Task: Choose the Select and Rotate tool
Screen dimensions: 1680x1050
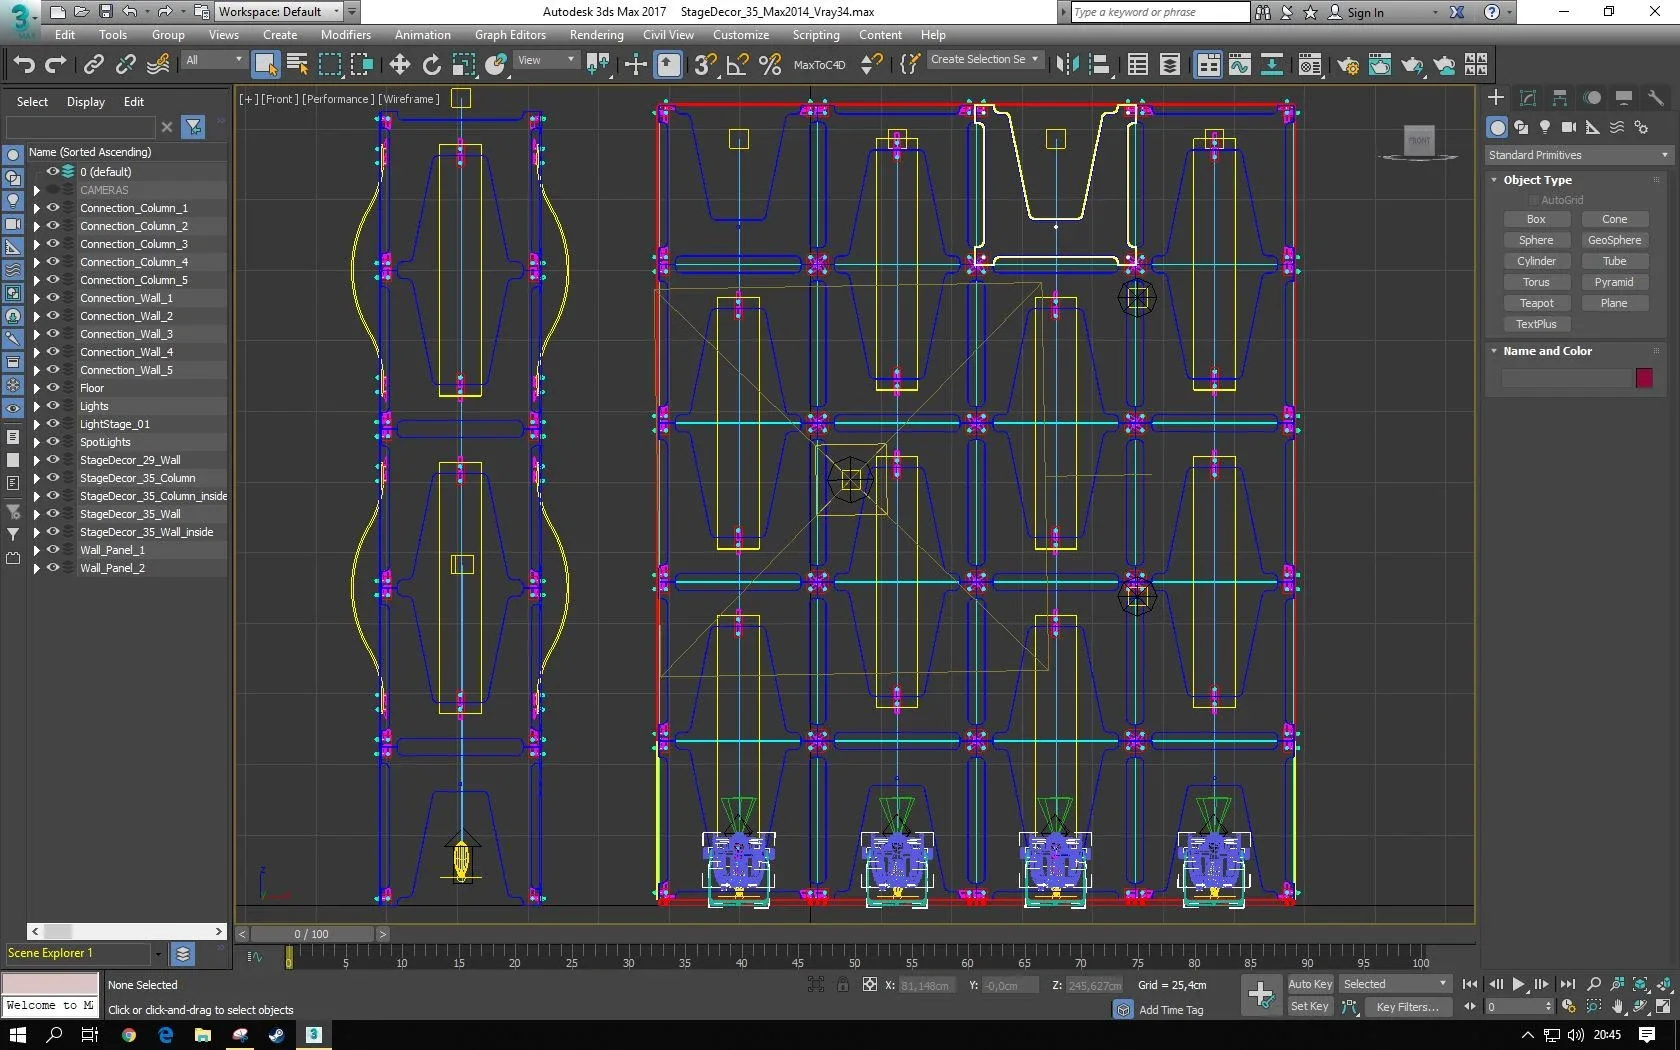Action: click(432, 65)
